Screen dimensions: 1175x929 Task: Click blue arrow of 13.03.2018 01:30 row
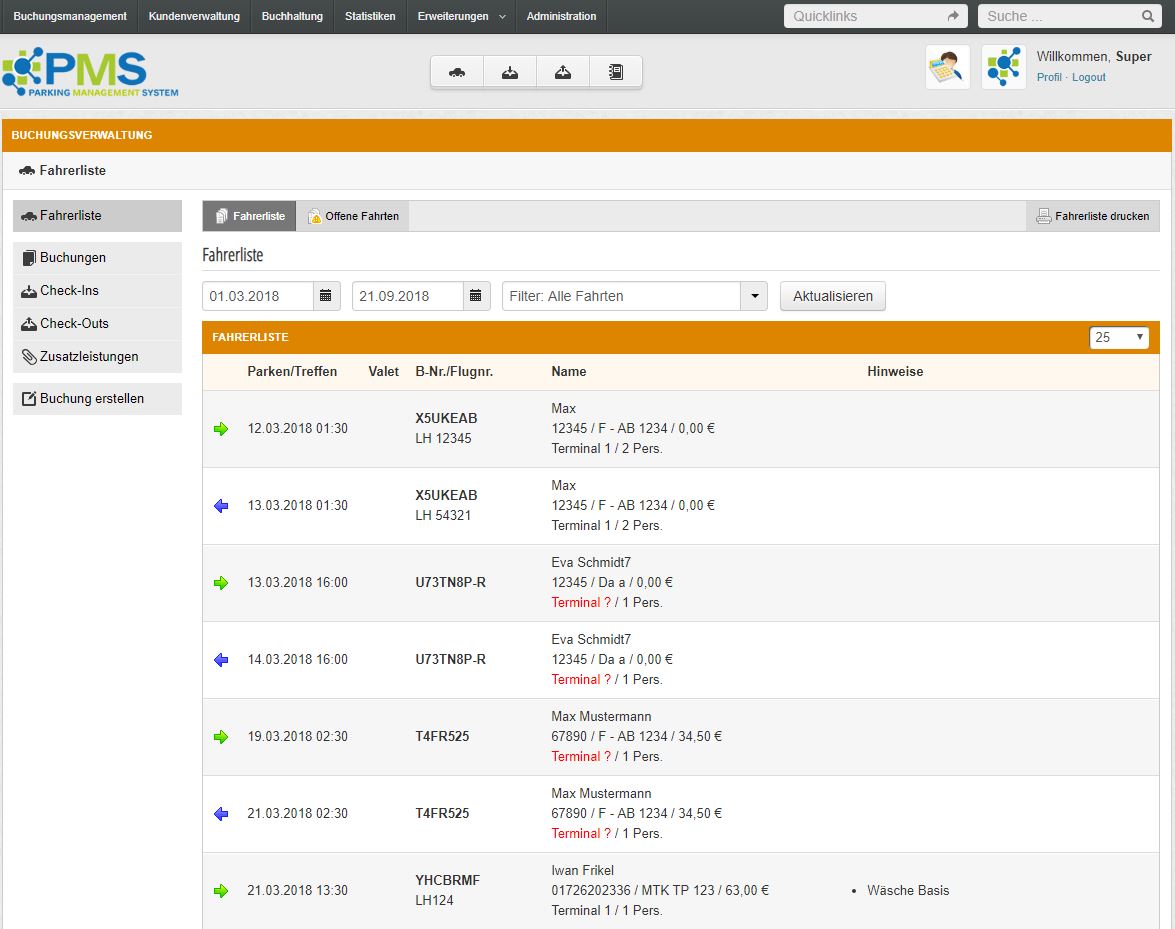point(221,506)
